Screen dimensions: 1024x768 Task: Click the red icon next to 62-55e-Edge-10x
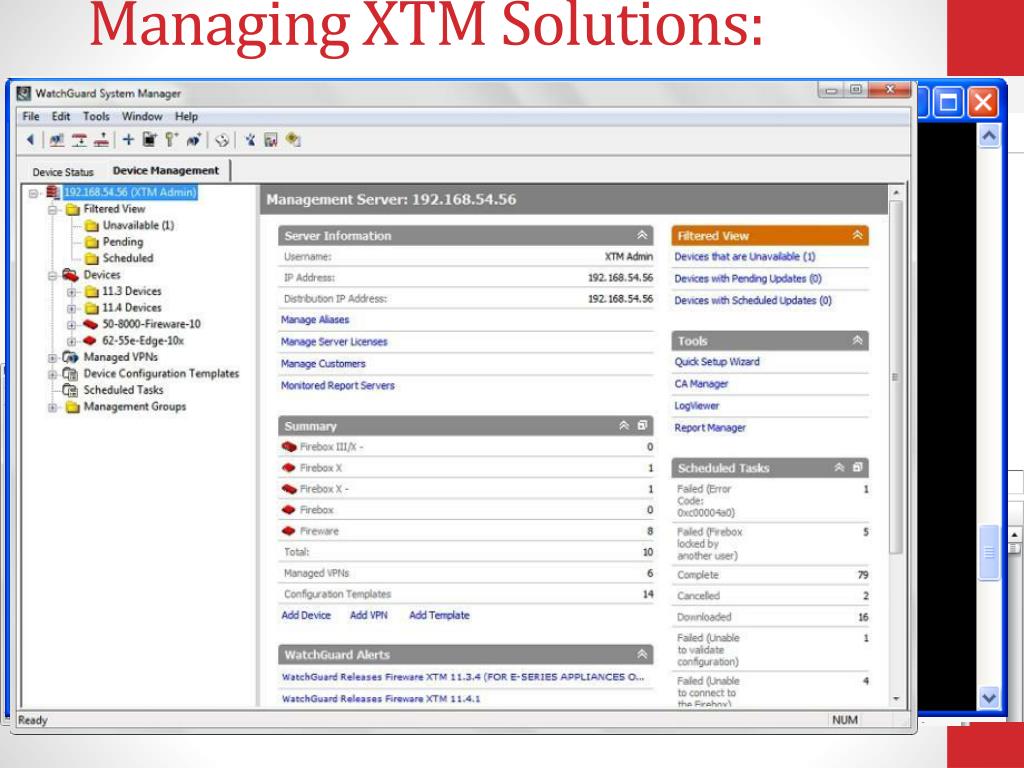tap(91, 341)
